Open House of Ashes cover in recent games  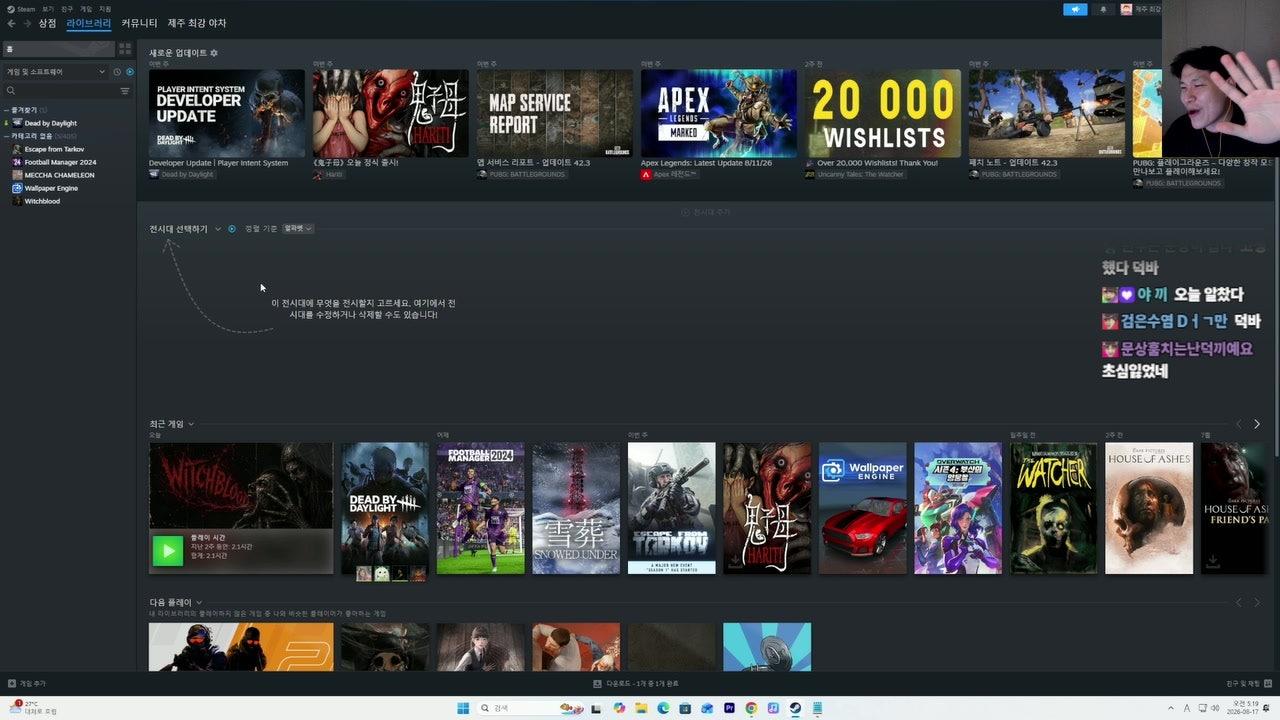pyautogui.click(x=1149, y=508)
